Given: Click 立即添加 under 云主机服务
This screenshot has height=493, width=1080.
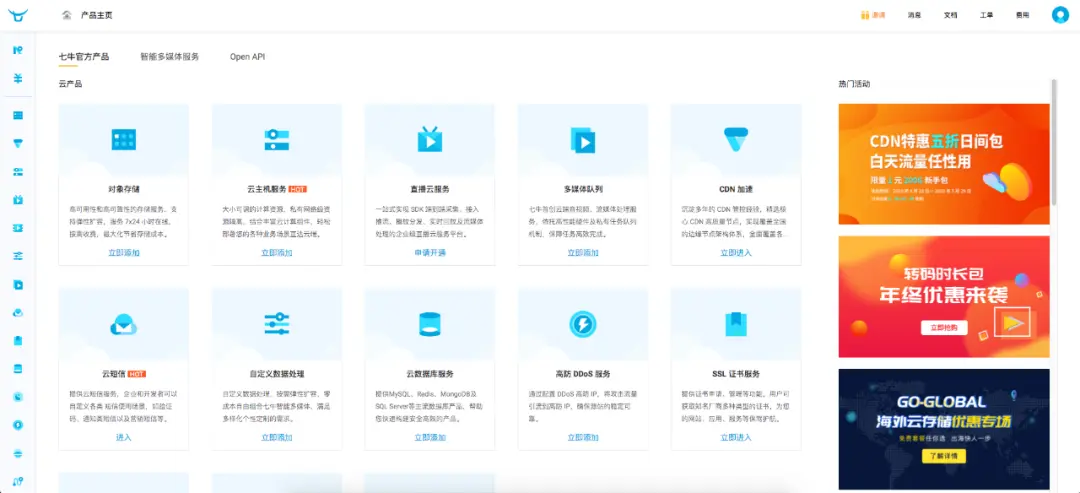Looking at the screenshot, I should pyautogui.click(x=276, y=253).
